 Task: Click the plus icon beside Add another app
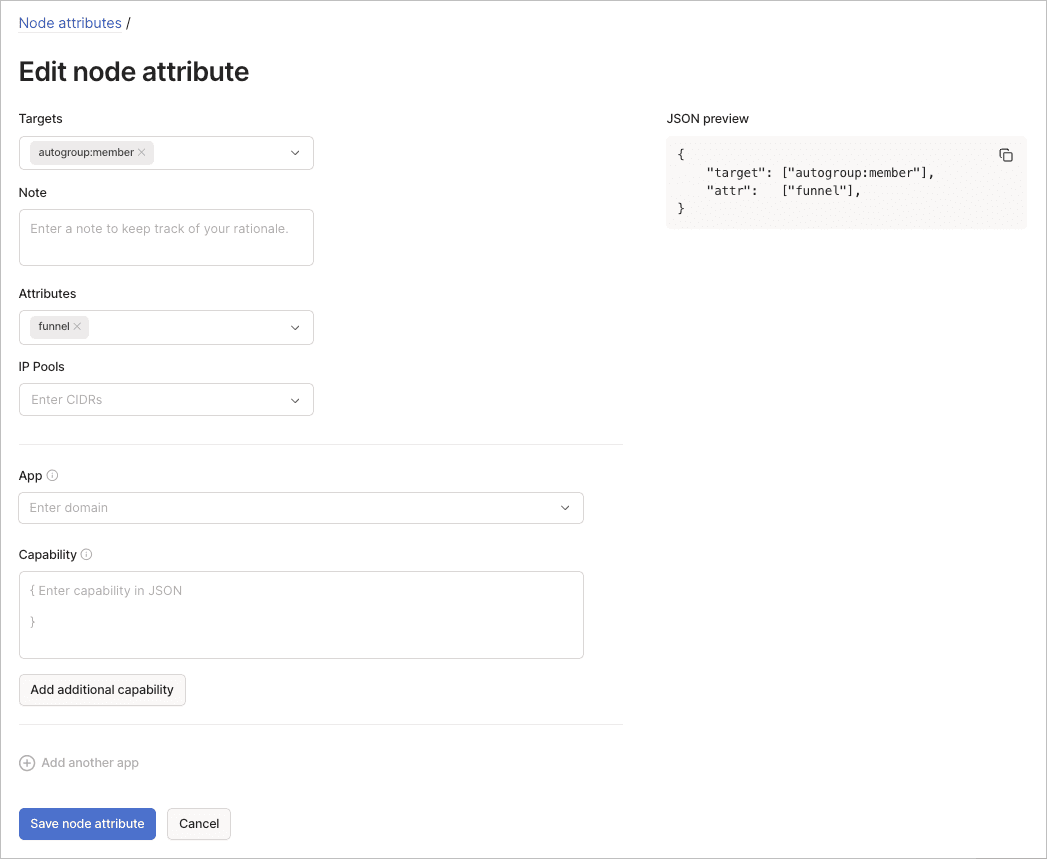27,762
